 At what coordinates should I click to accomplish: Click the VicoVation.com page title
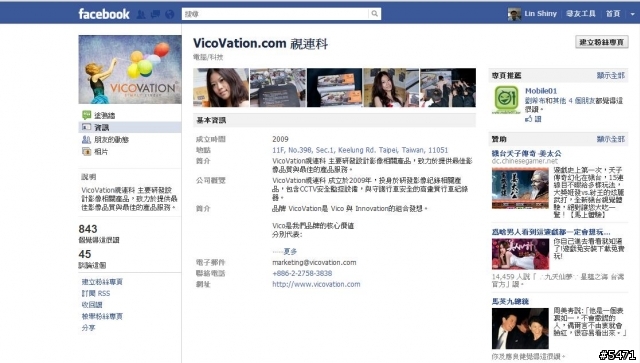coord(260,43)
